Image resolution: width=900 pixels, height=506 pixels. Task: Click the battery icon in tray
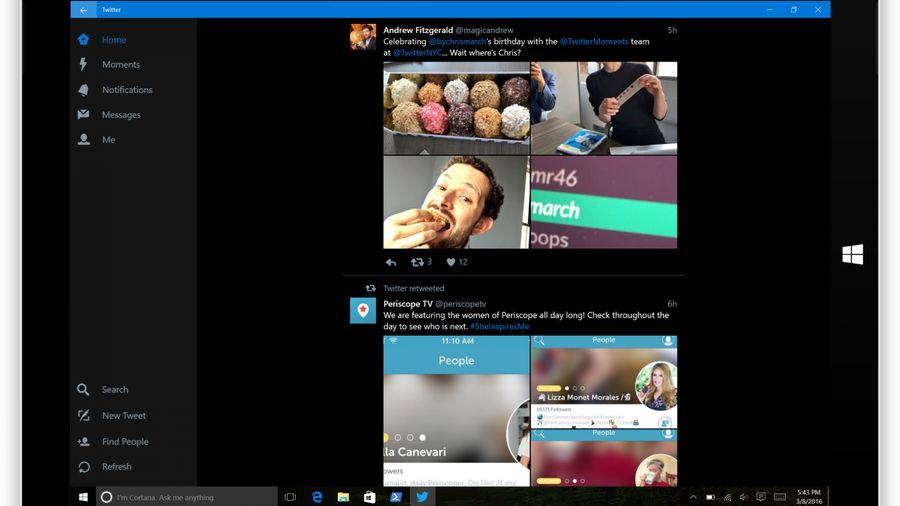pyautogui.click(x=711, y=497)
